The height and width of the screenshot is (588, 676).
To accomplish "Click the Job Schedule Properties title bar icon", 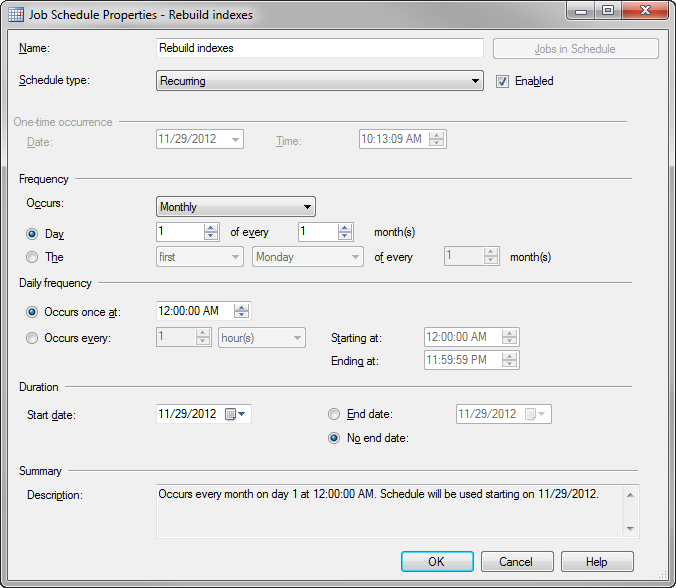I will [16, 14].
